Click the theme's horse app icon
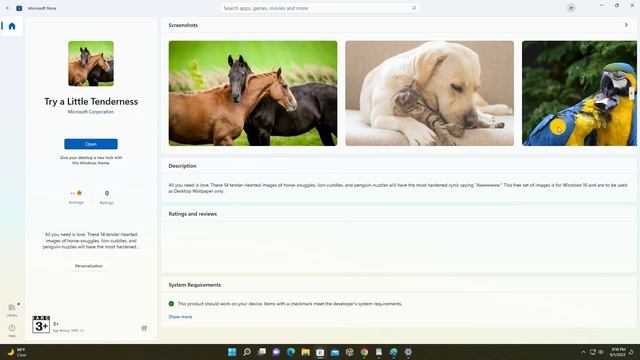640x360 pixels. pyautogui.click(x=91, y=63)
